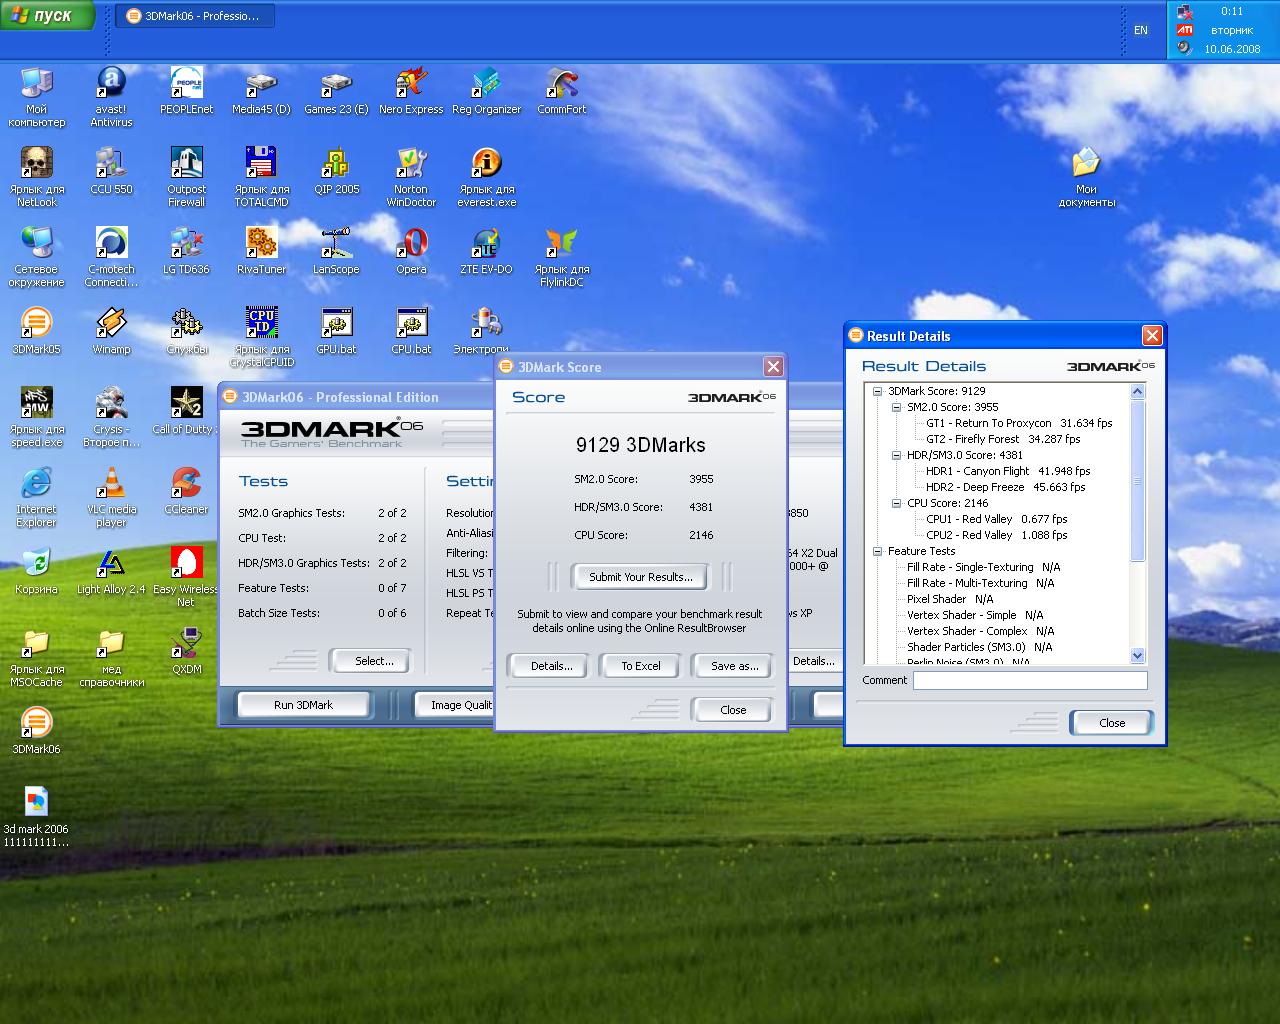Select GT1 - Return To Proxycon result
The height and width of the screenshot is (1024, 1280).
[1019, 423]
